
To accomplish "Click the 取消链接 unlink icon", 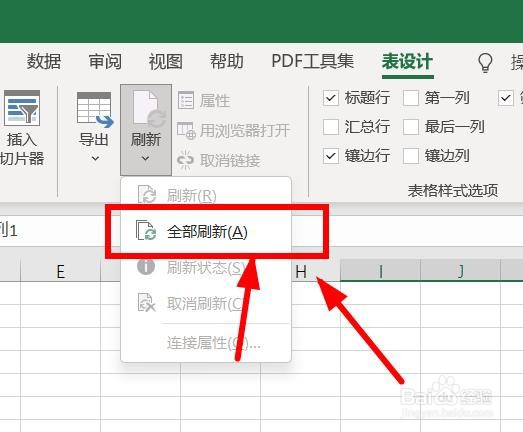I will click(185, 160).
